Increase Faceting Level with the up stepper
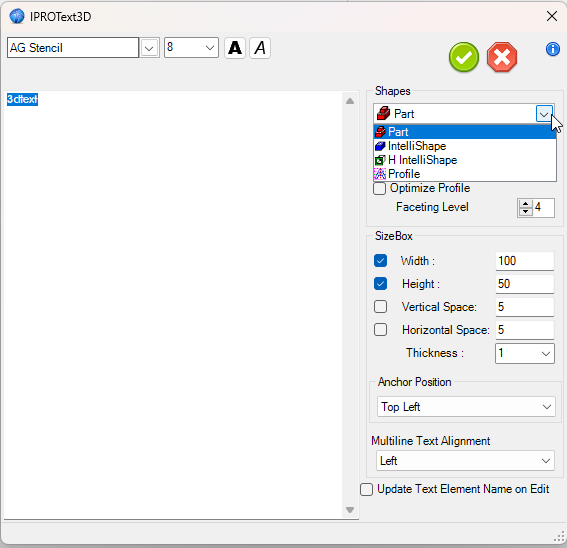The height and width of the screenshot is (548, 567). 525,204
